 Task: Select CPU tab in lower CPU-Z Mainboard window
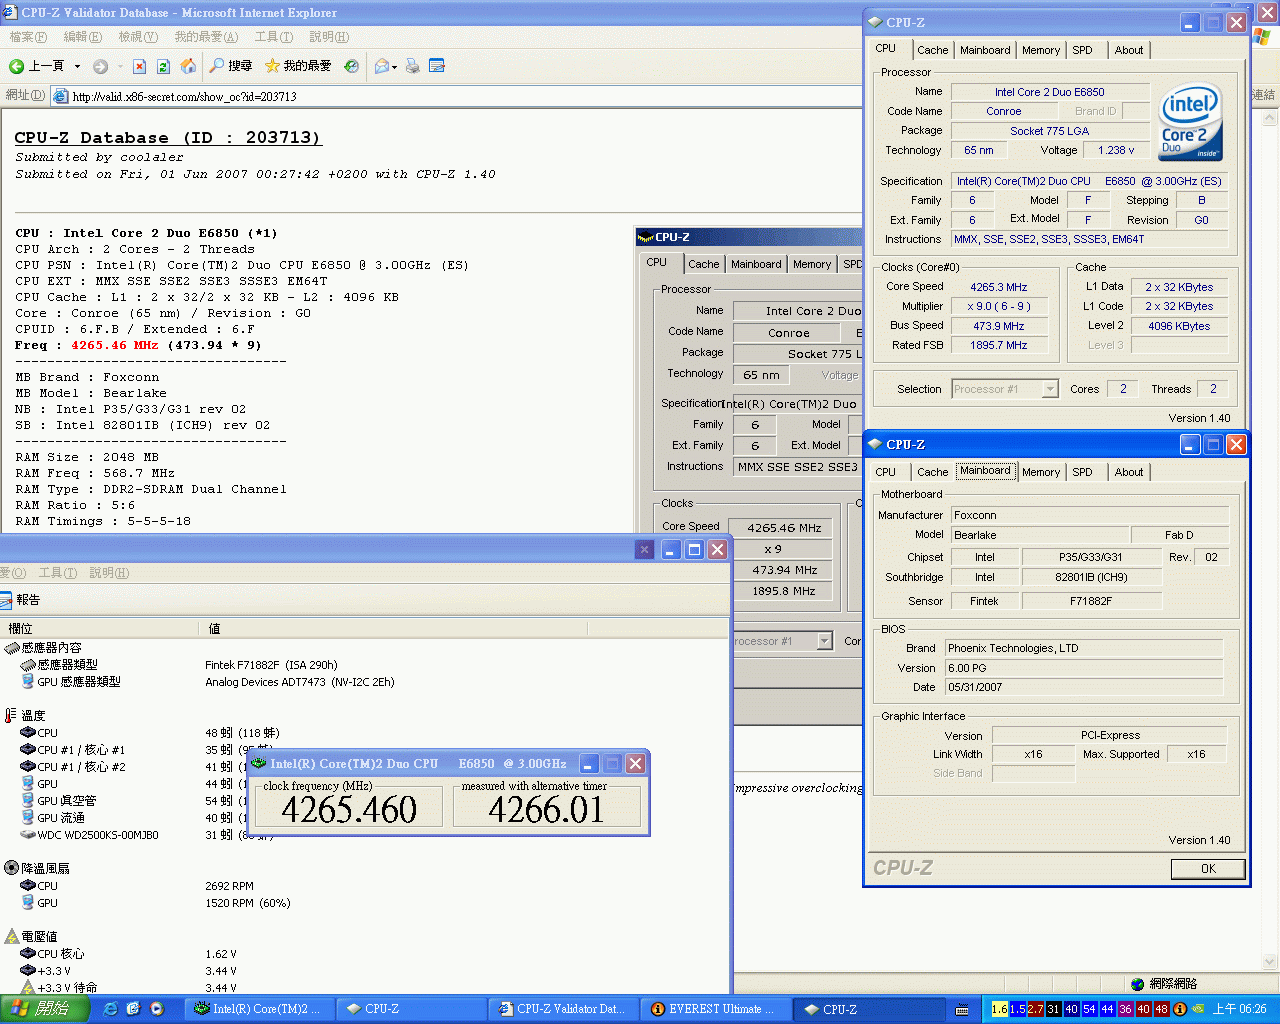886,472
